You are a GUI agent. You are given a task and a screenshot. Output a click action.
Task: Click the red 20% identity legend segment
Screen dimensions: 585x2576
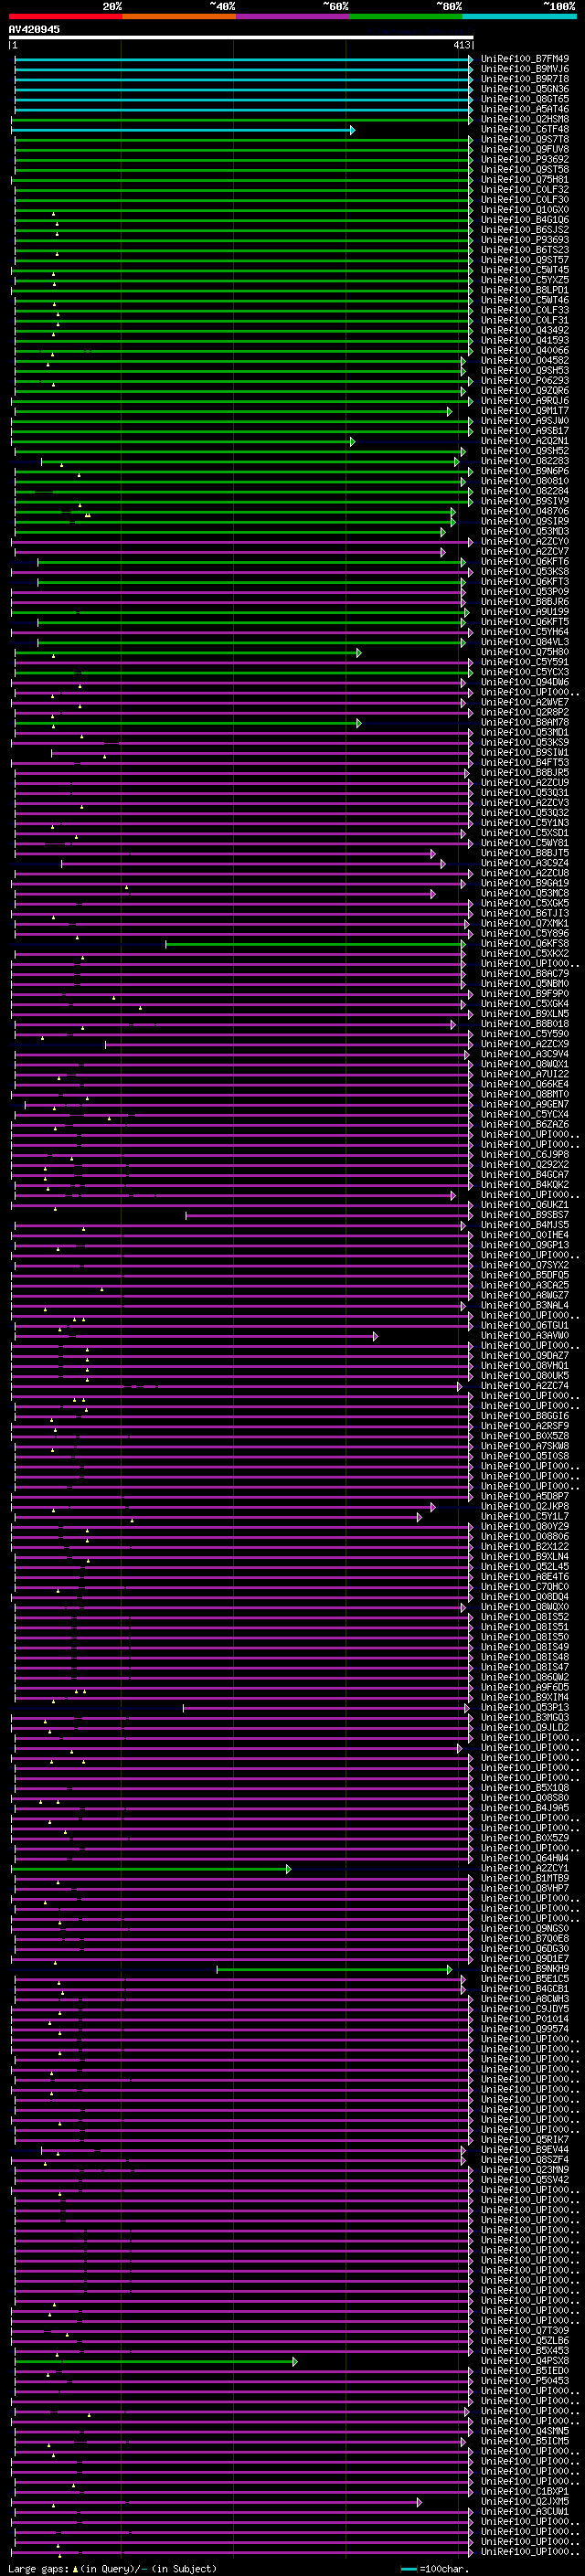tap(65, 16)
